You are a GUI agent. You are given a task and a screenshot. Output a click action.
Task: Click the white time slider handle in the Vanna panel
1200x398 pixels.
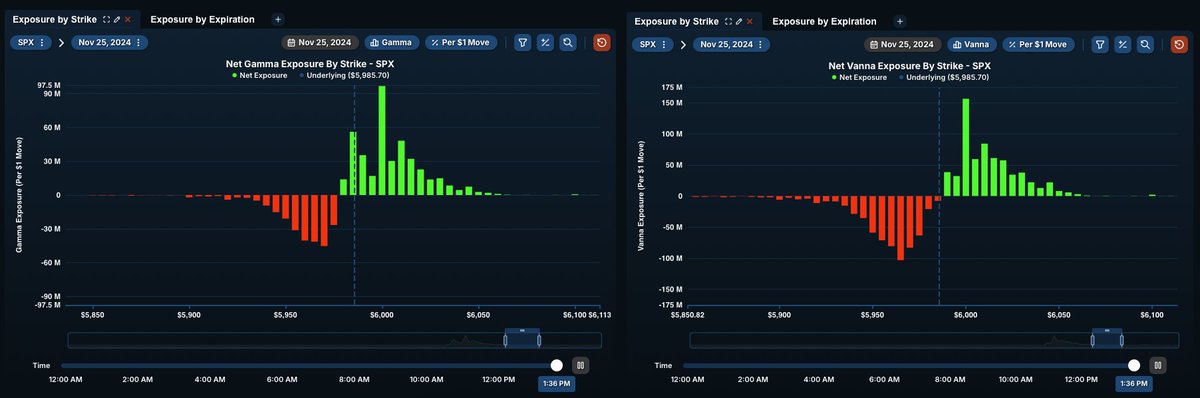click(1134, 366)
